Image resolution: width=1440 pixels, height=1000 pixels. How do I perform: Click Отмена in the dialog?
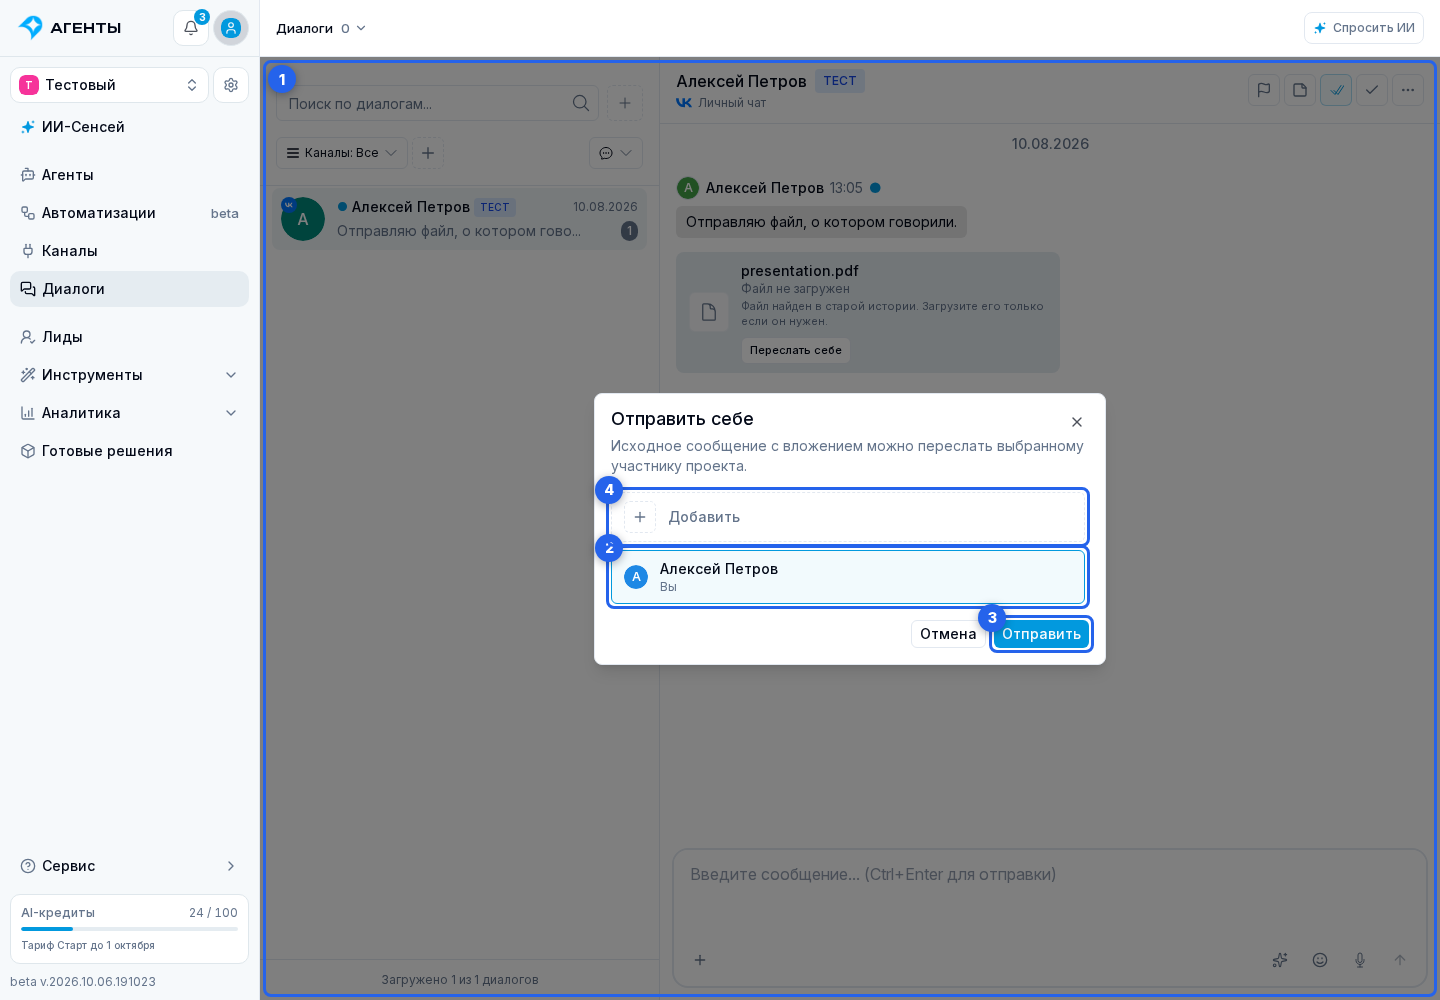coord(948,634)
